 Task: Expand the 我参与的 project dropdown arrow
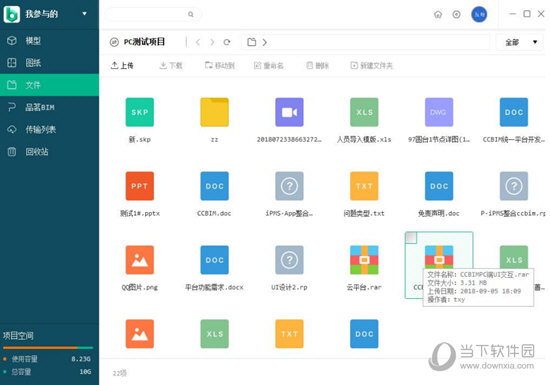84,14
